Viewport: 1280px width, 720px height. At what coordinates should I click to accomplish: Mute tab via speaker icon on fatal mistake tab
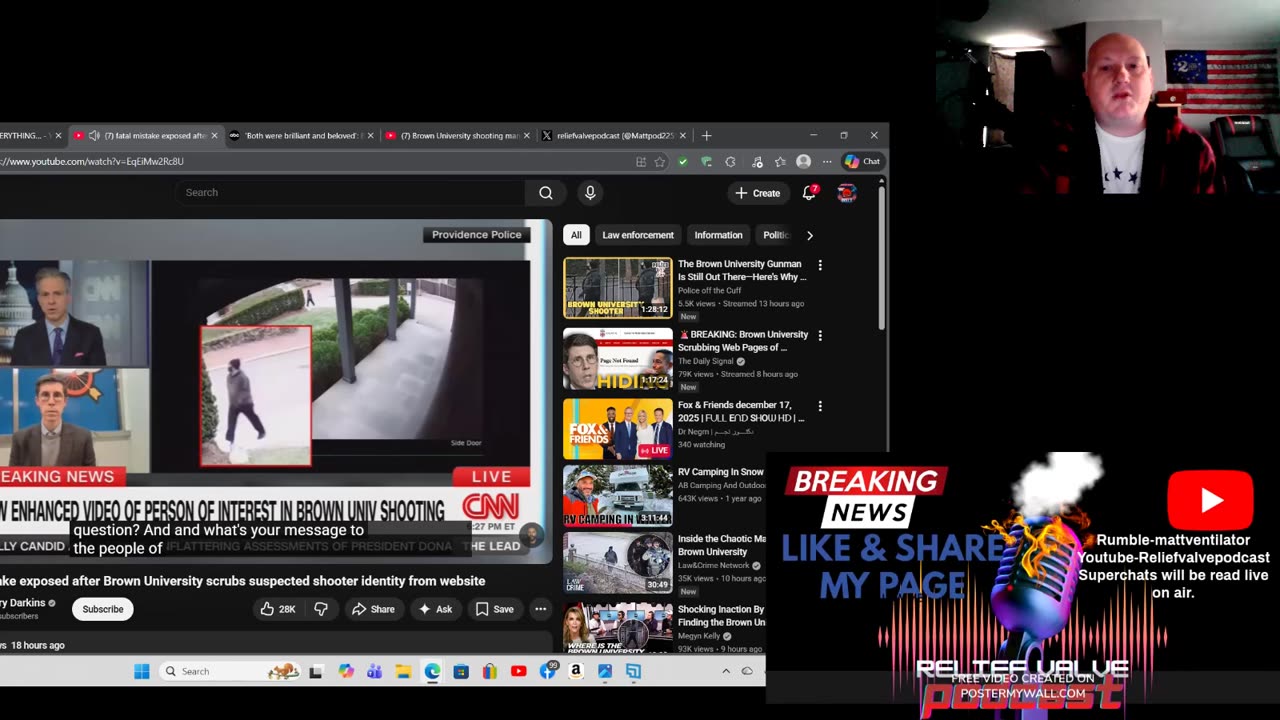coord(94,135)
